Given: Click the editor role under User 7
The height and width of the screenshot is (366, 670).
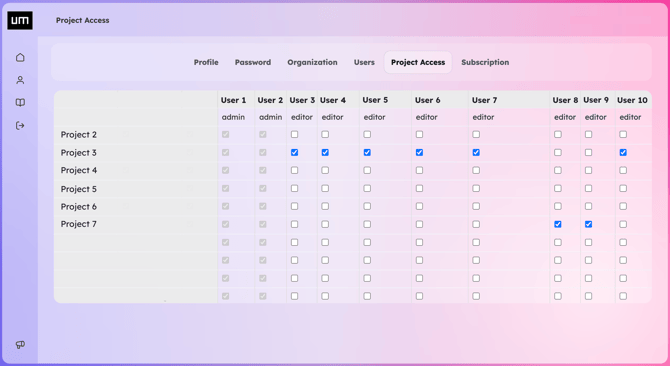Looking at the screenshot, I should [x=483, y=117].
